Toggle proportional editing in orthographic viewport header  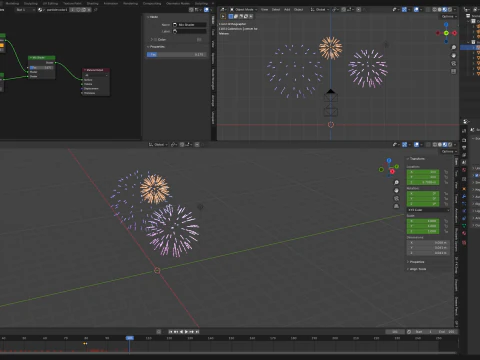click(359, 10)
